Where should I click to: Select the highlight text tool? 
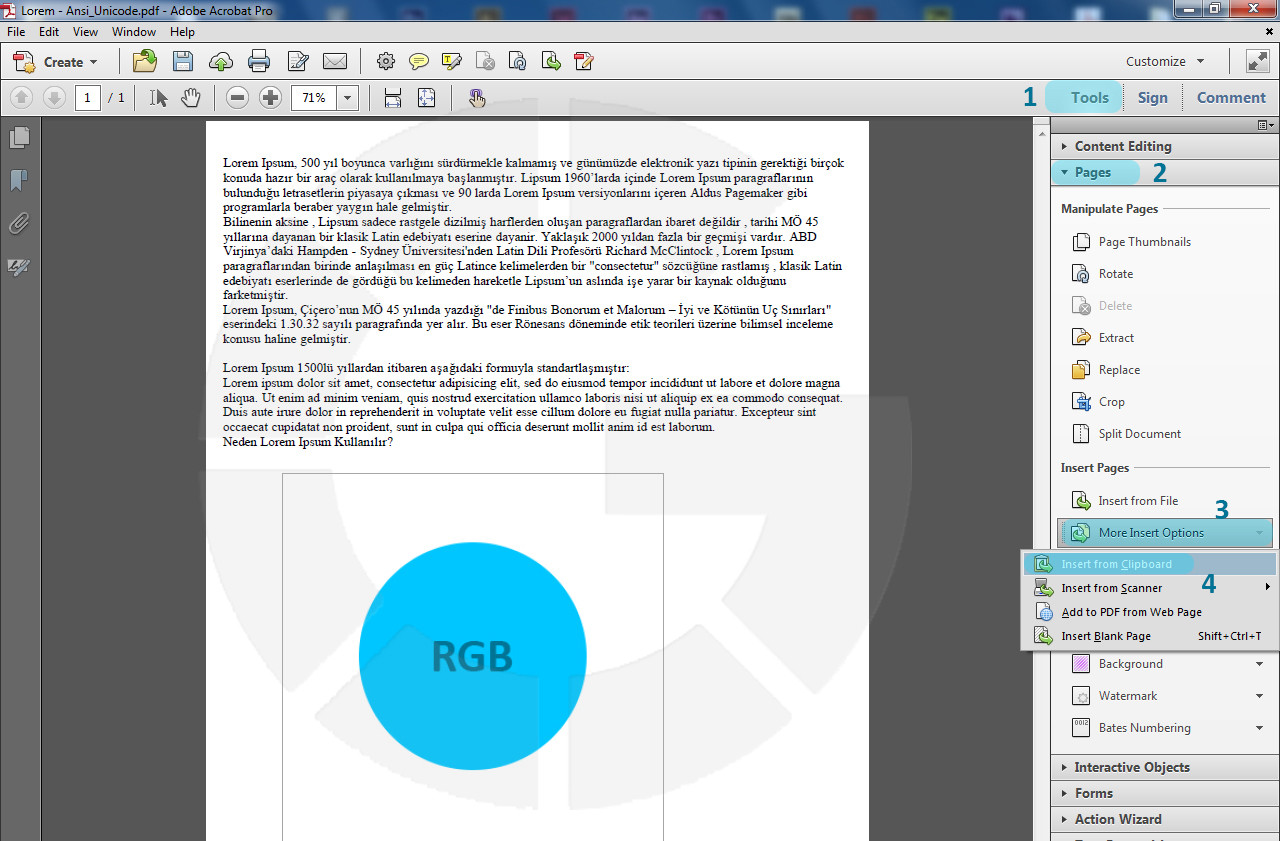tap(452, 62)
